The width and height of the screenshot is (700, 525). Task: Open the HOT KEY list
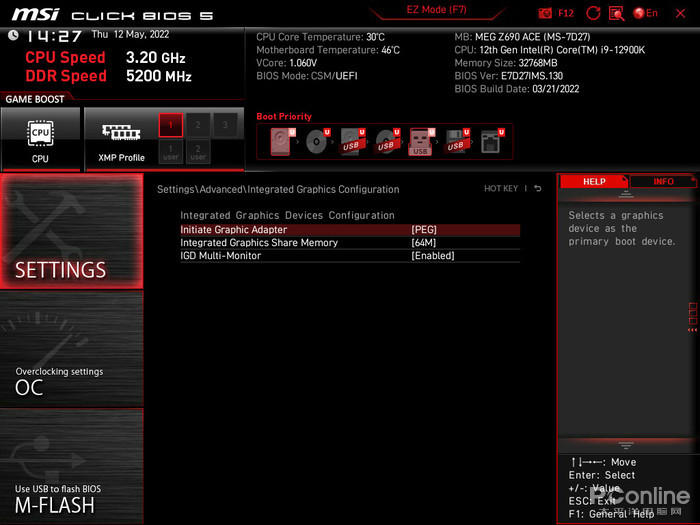501,188
